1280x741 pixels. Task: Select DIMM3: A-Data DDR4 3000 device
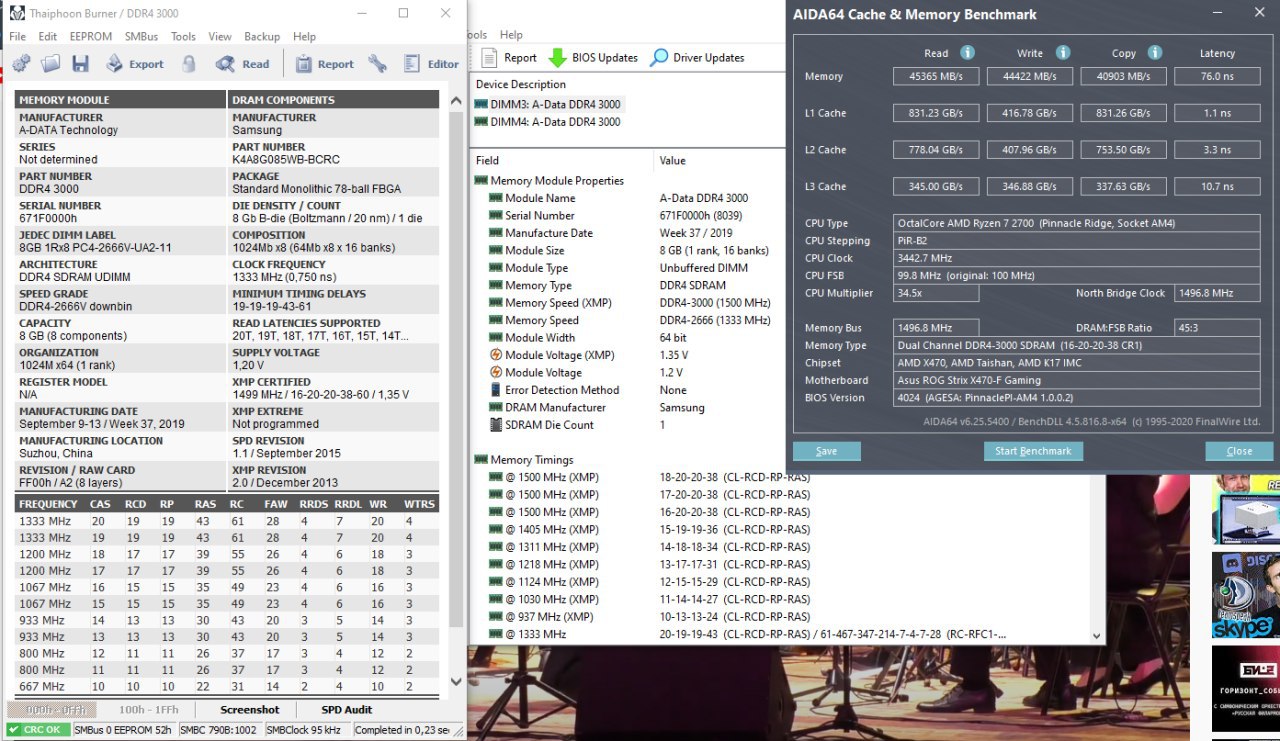tap(548, 104)
